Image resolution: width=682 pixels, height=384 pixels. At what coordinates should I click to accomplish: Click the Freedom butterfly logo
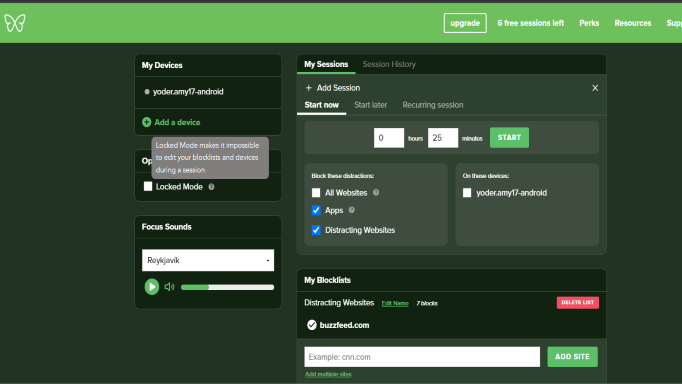click(15, 23)
